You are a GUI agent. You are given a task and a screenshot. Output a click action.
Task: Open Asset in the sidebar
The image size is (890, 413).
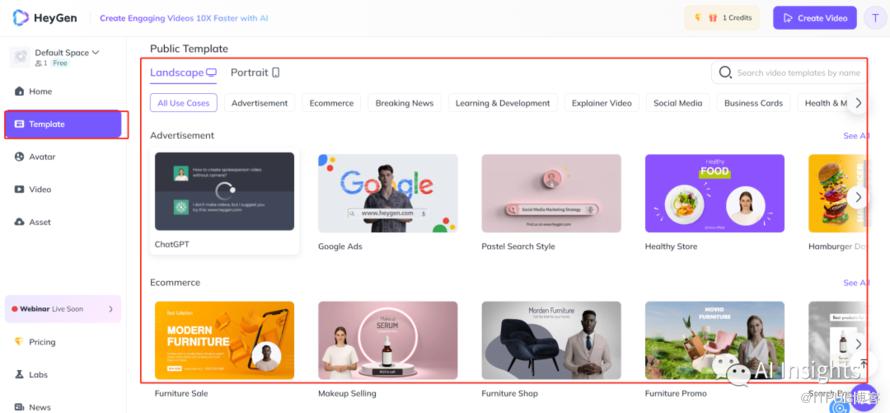(x=40, y=222)
